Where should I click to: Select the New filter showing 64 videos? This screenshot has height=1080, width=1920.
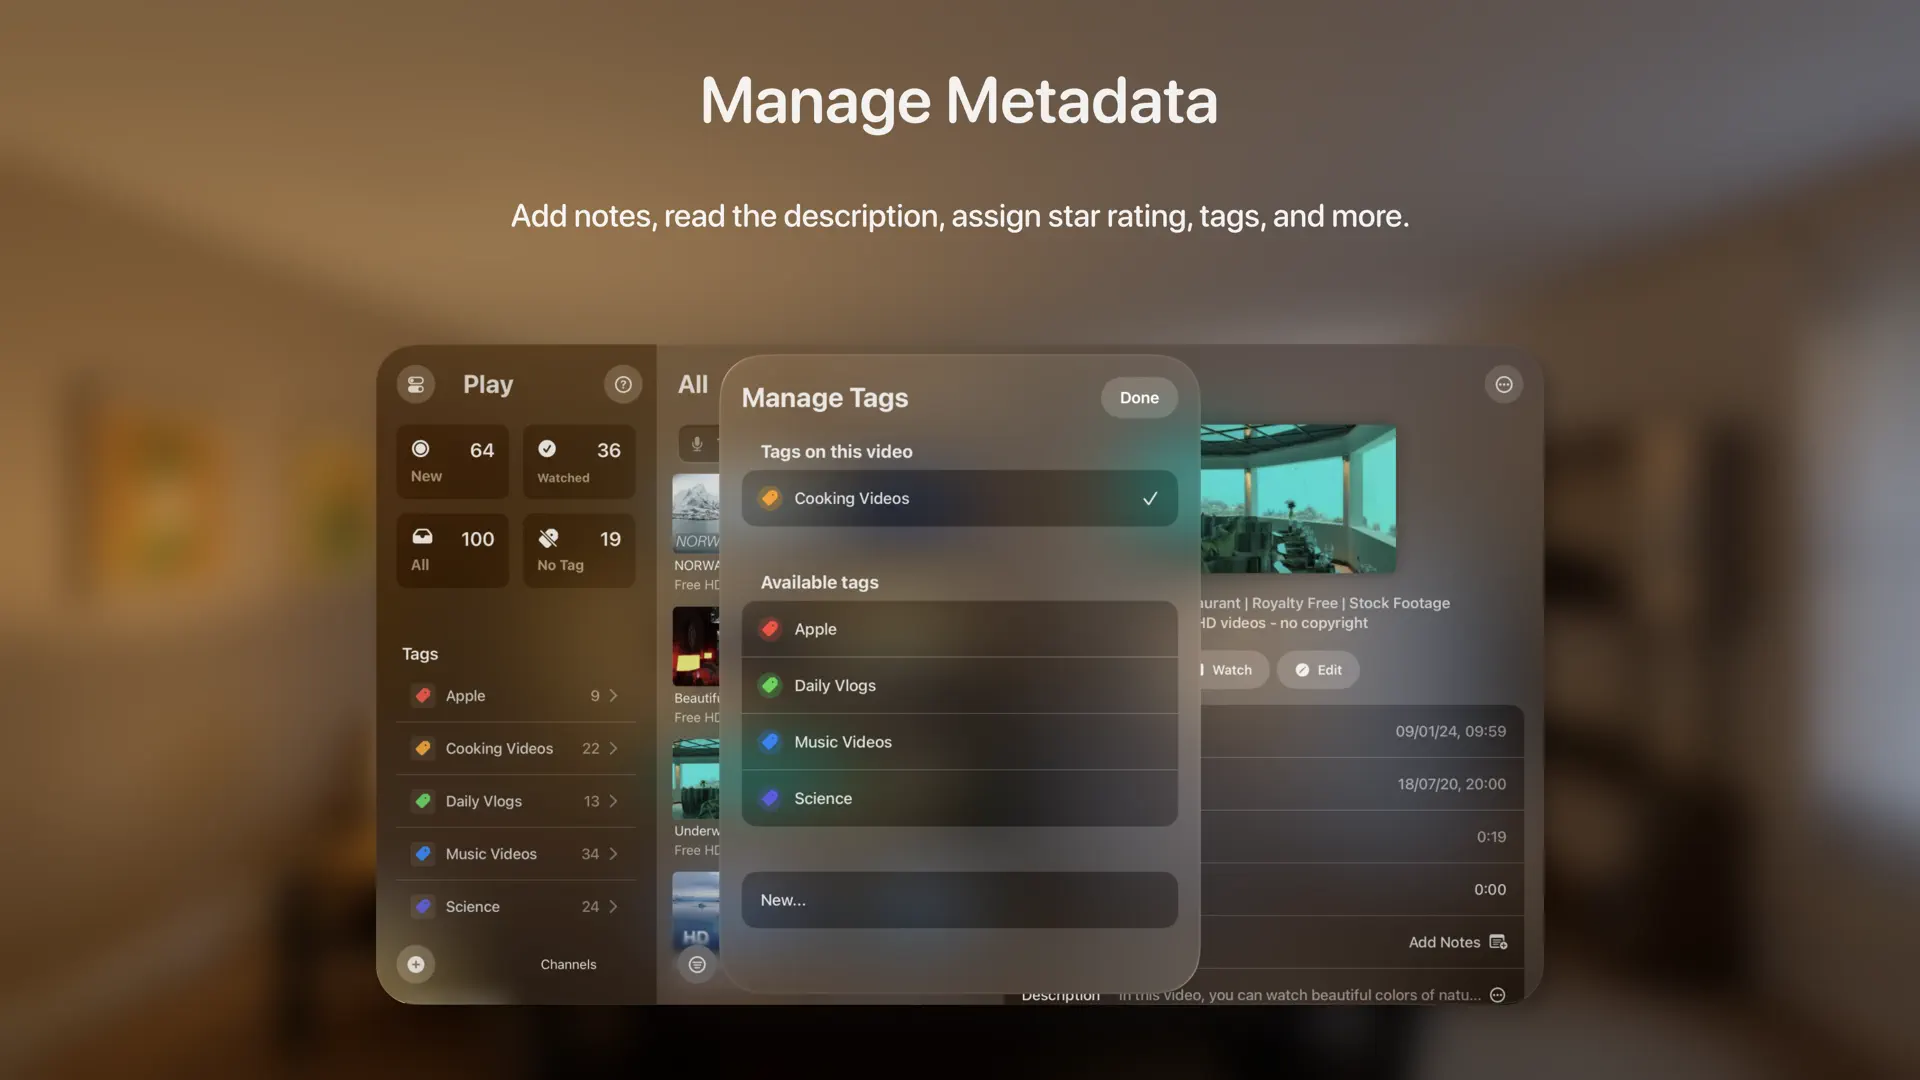click(x=452, y=461)
